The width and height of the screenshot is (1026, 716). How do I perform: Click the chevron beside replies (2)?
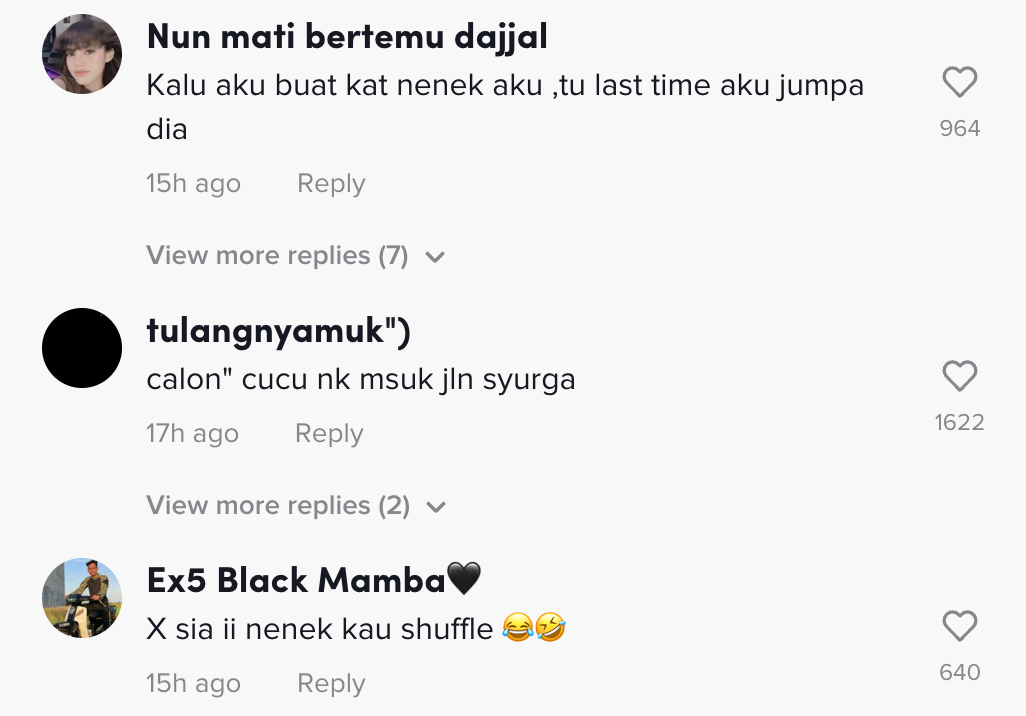(436, 507)
